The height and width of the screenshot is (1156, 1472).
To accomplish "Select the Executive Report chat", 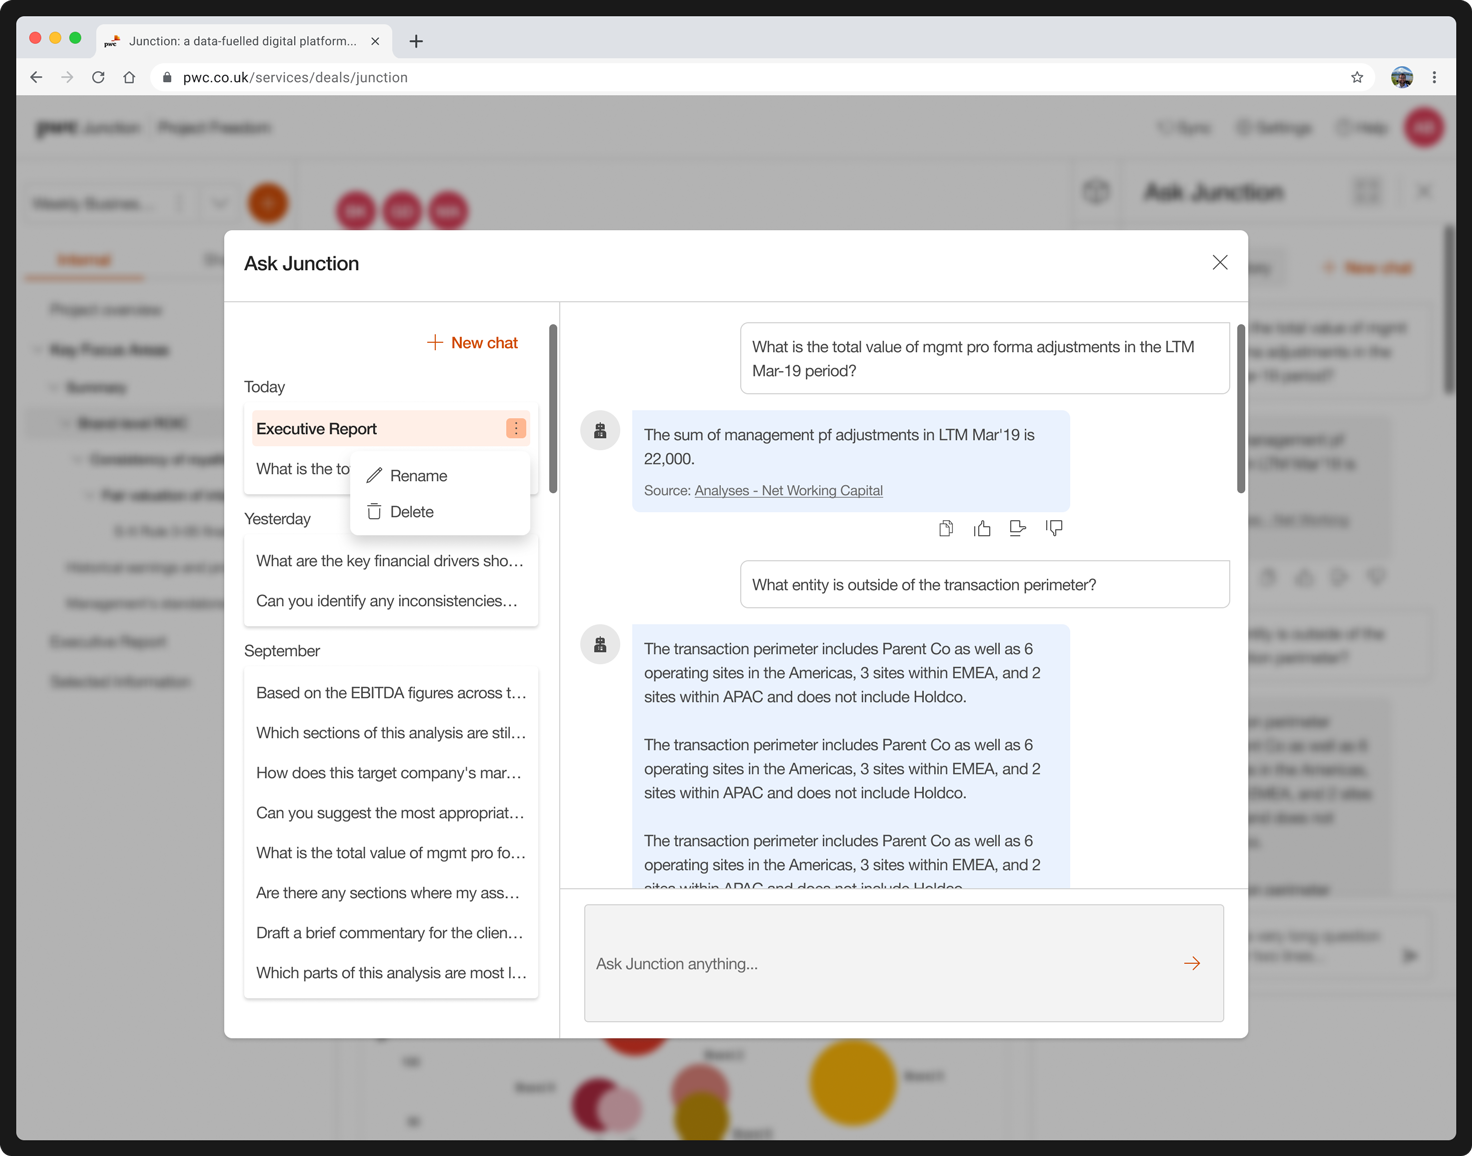I will click(x=378, y=428).
